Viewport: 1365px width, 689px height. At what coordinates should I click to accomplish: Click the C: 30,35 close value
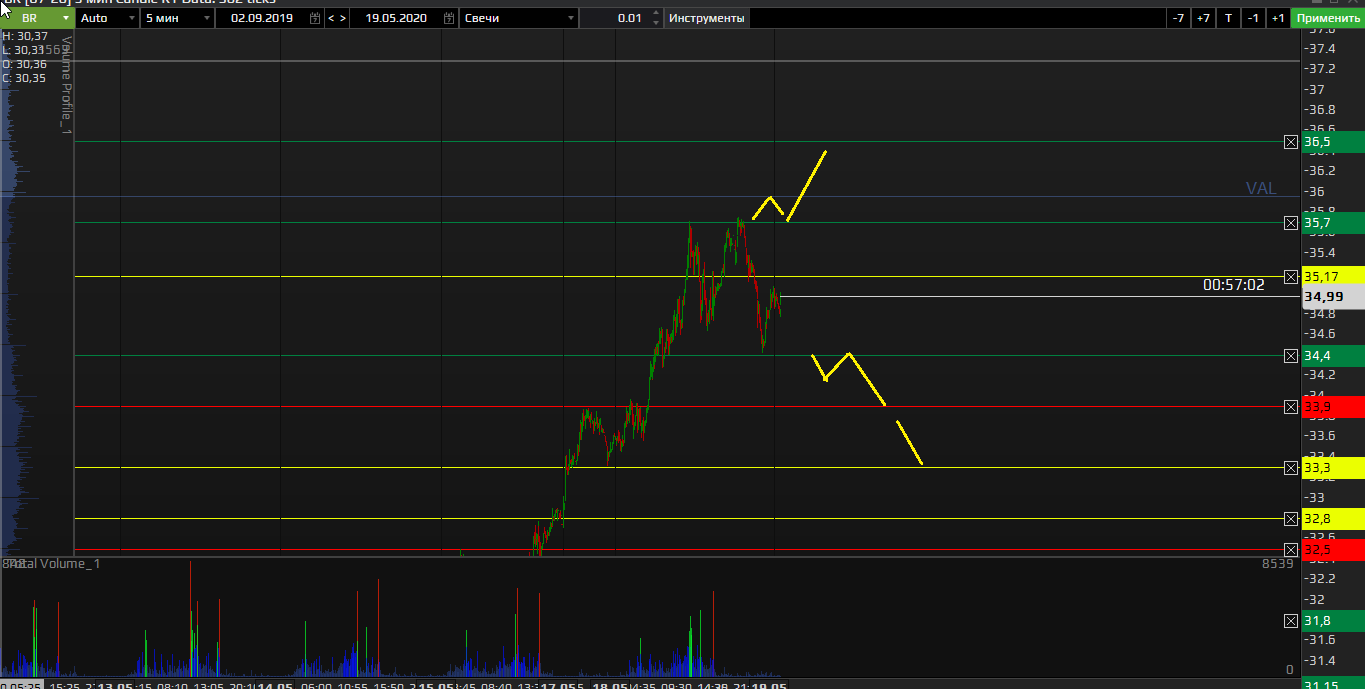pyautogui.click(x=24, y=78)
